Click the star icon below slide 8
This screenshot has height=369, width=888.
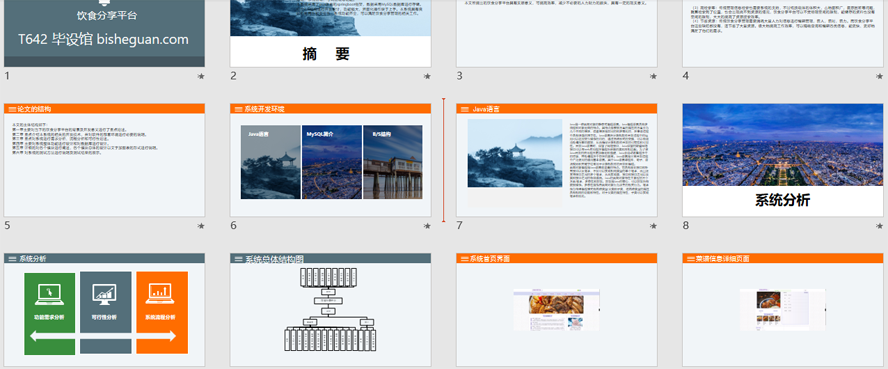click(x=880, y=226)
